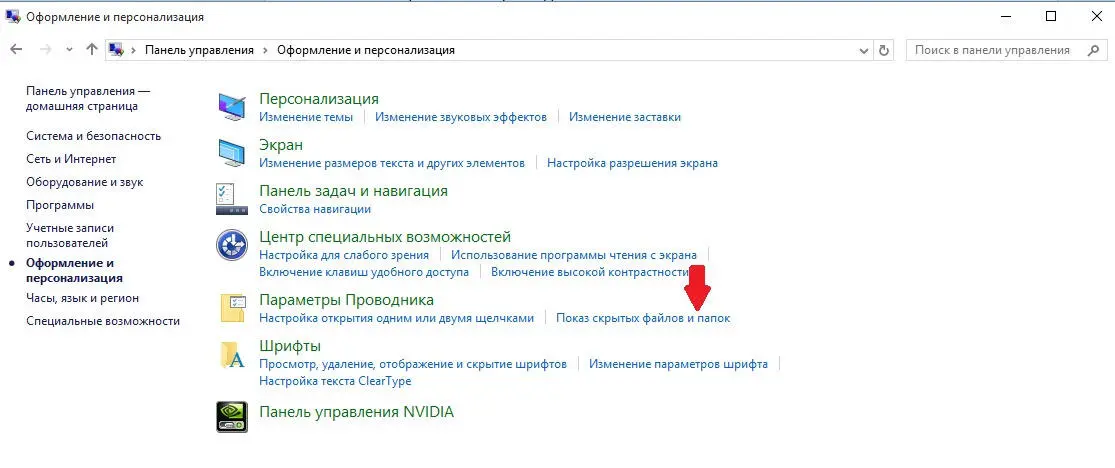Screen dimensions: 1115x468
Task: Open the Панель задач и навигация icon
Action: click(232, 198)
